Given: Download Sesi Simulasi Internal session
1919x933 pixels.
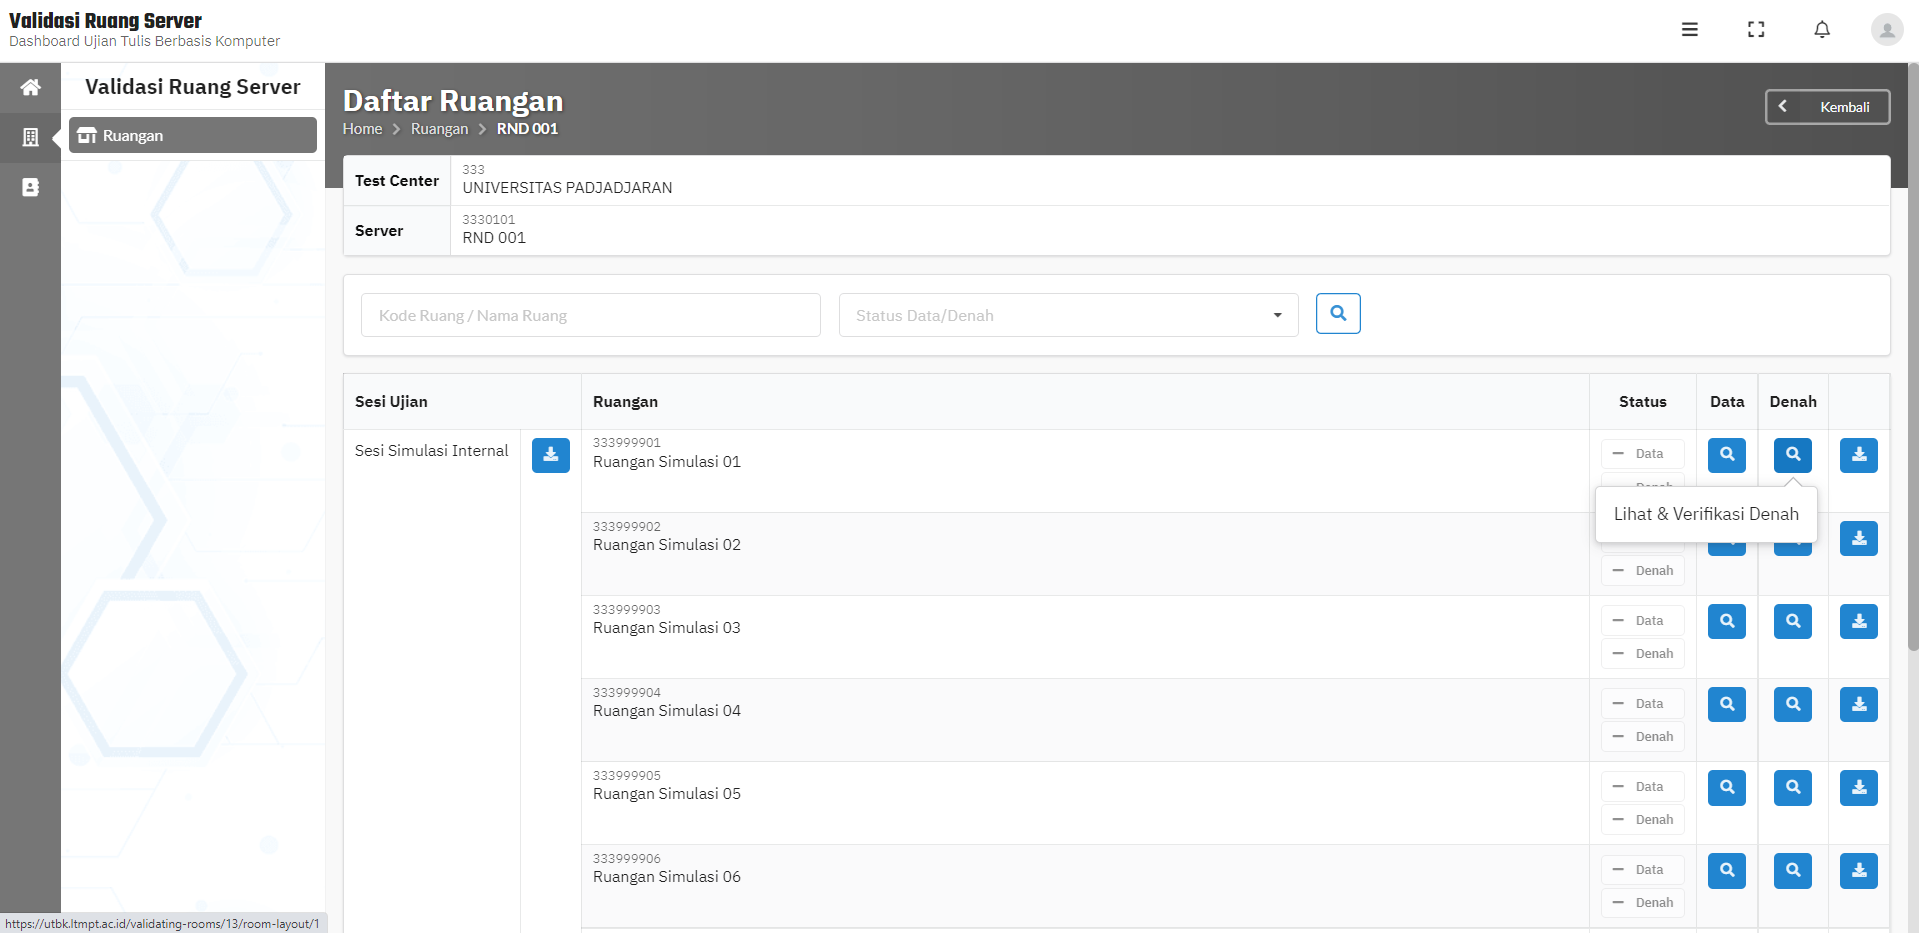Looking at the screenshot, I should tap(551, 455).
